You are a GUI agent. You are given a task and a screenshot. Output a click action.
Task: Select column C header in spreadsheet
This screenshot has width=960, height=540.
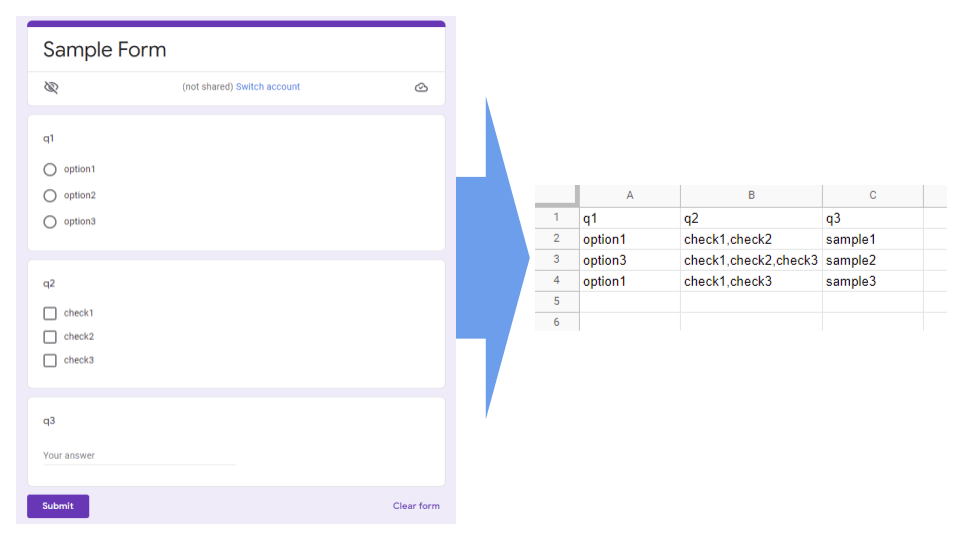pos(872,196)
